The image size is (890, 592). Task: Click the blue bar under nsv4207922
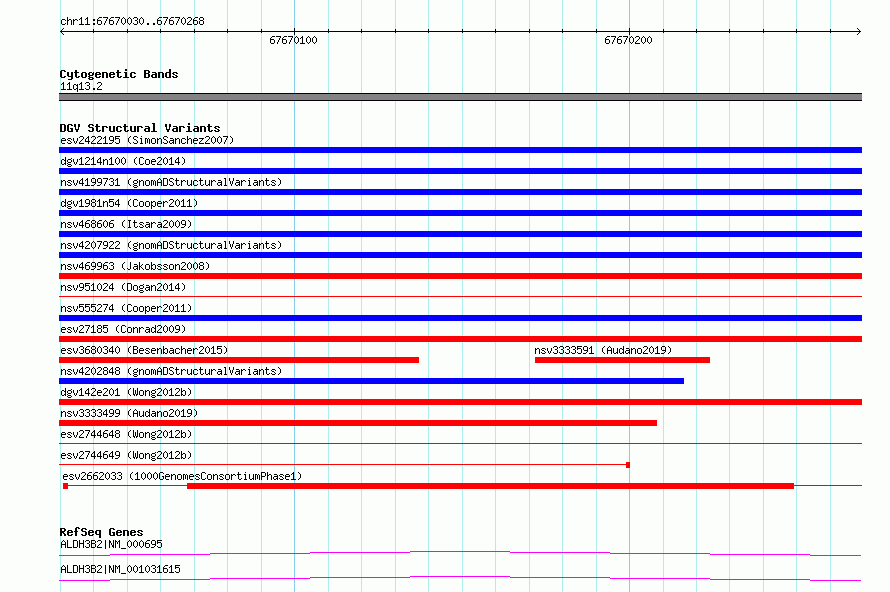(x=460, y=255)
